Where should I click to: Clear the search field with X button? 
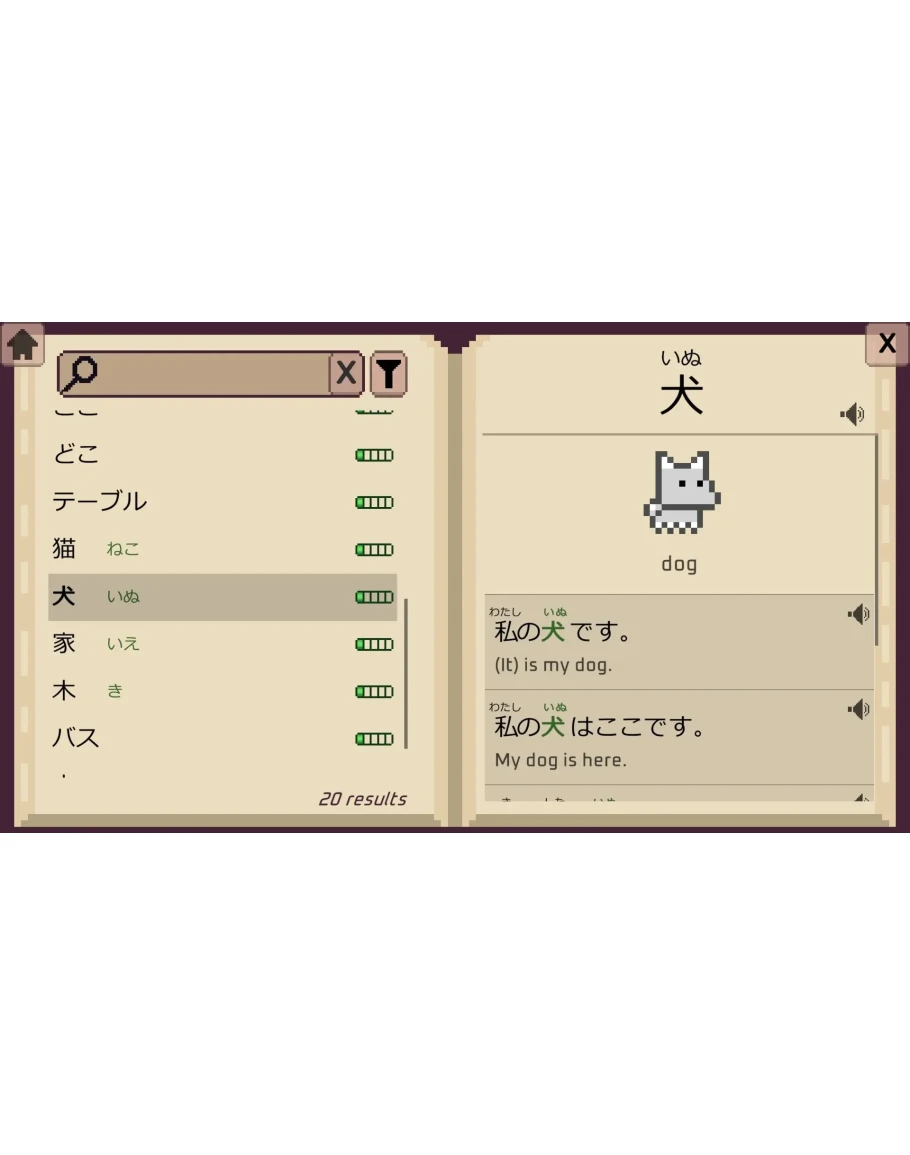[x=346, y=373]
